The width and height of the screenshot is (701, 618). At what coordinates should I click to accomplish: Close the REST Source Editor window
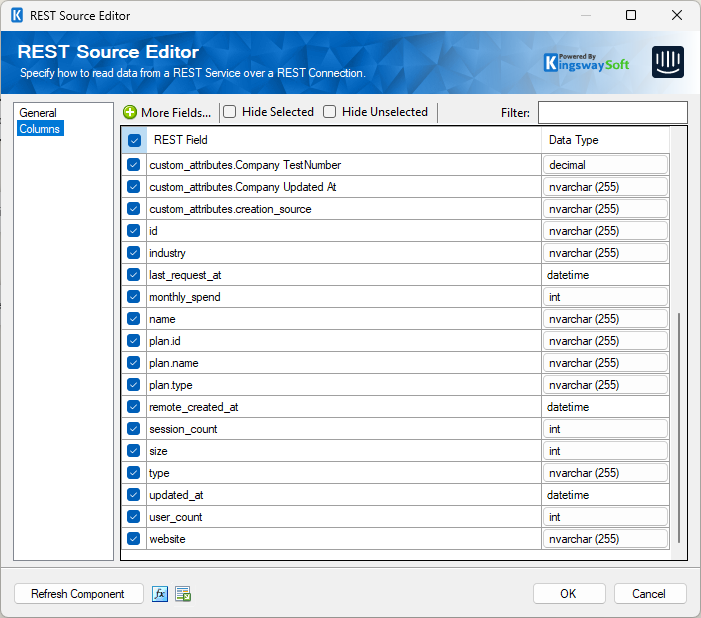pyautogui.click(x=677, y=16)
